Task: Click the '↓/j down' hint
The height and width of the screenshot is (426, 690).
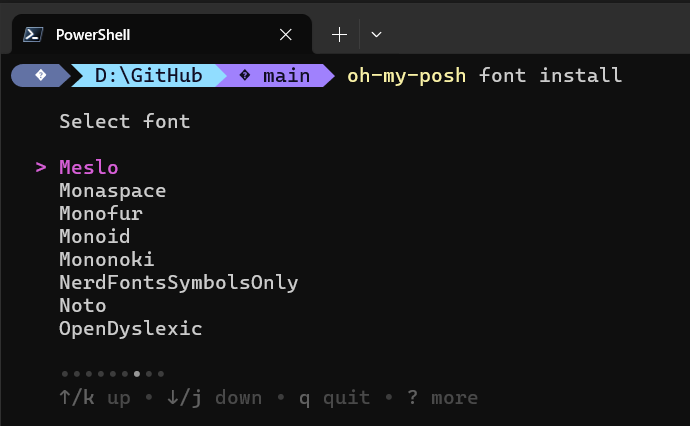Action: tap(215, 398)
